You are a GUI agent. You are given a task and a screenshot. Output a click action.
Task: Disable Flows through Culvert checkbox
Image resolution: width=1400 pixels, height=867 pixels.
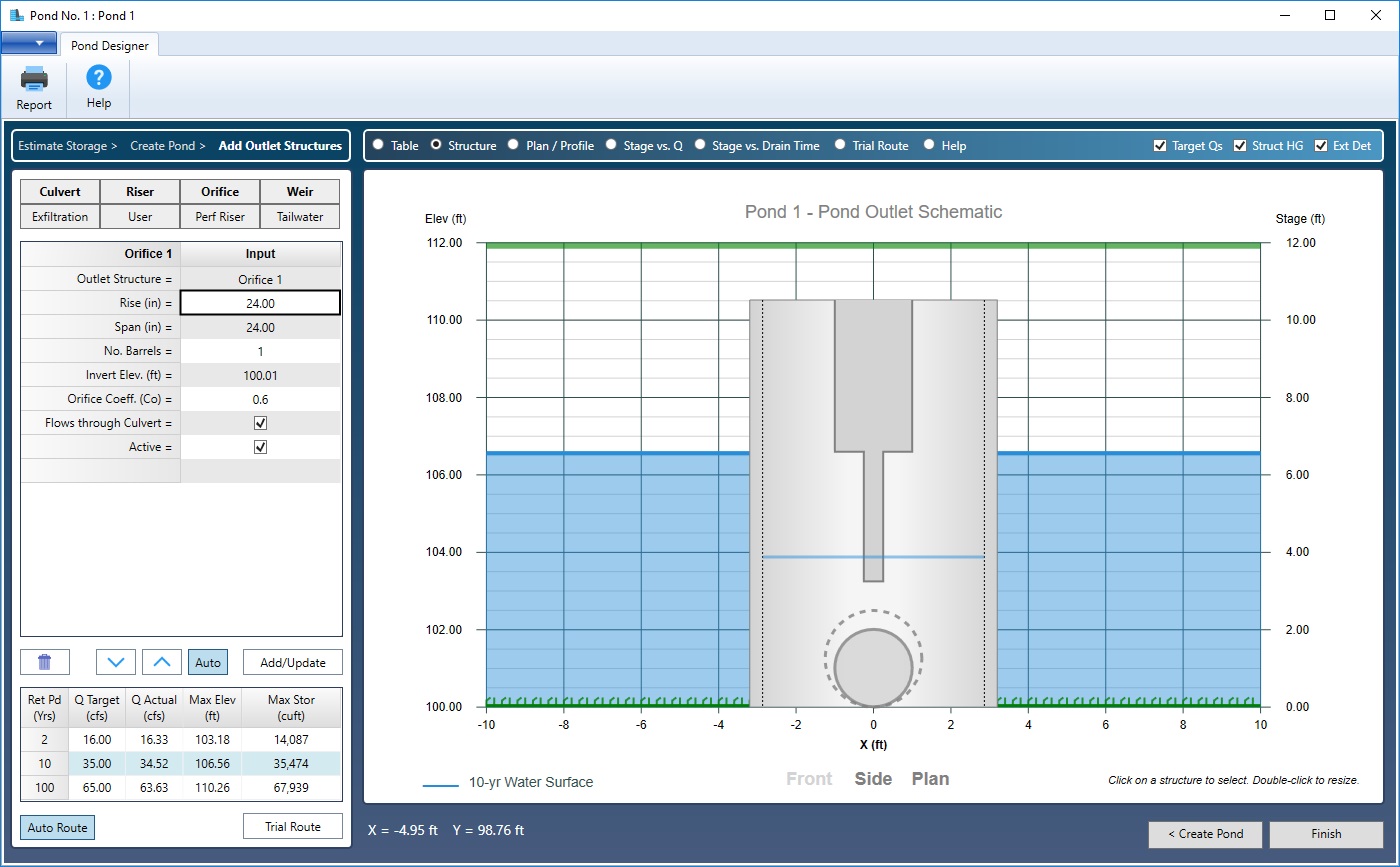[x=260, y=423]
